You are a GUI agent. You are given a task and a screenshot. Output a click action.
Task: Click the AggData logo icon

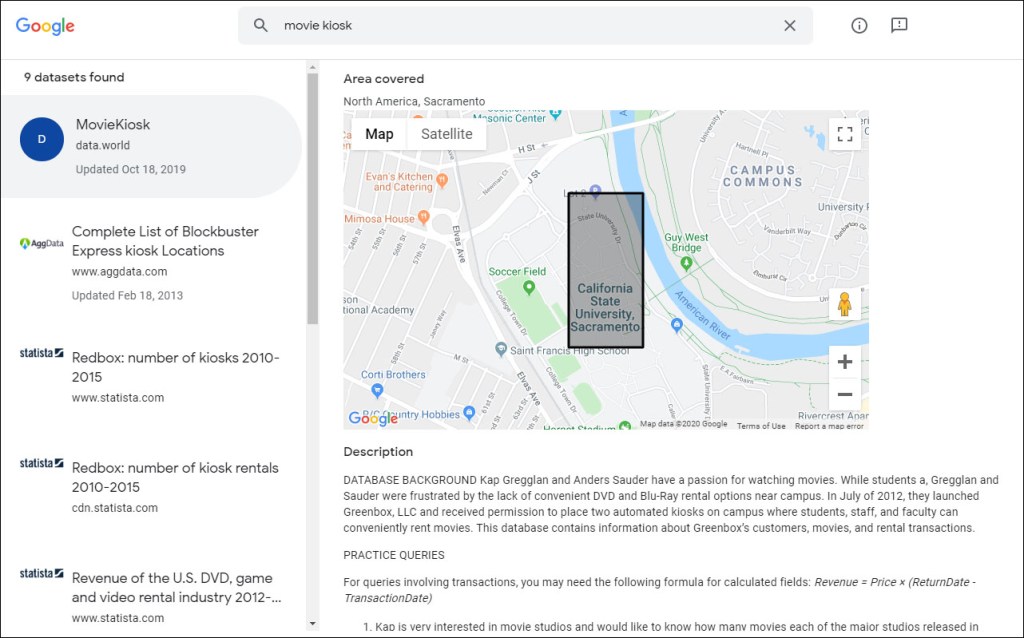[42, 244]
